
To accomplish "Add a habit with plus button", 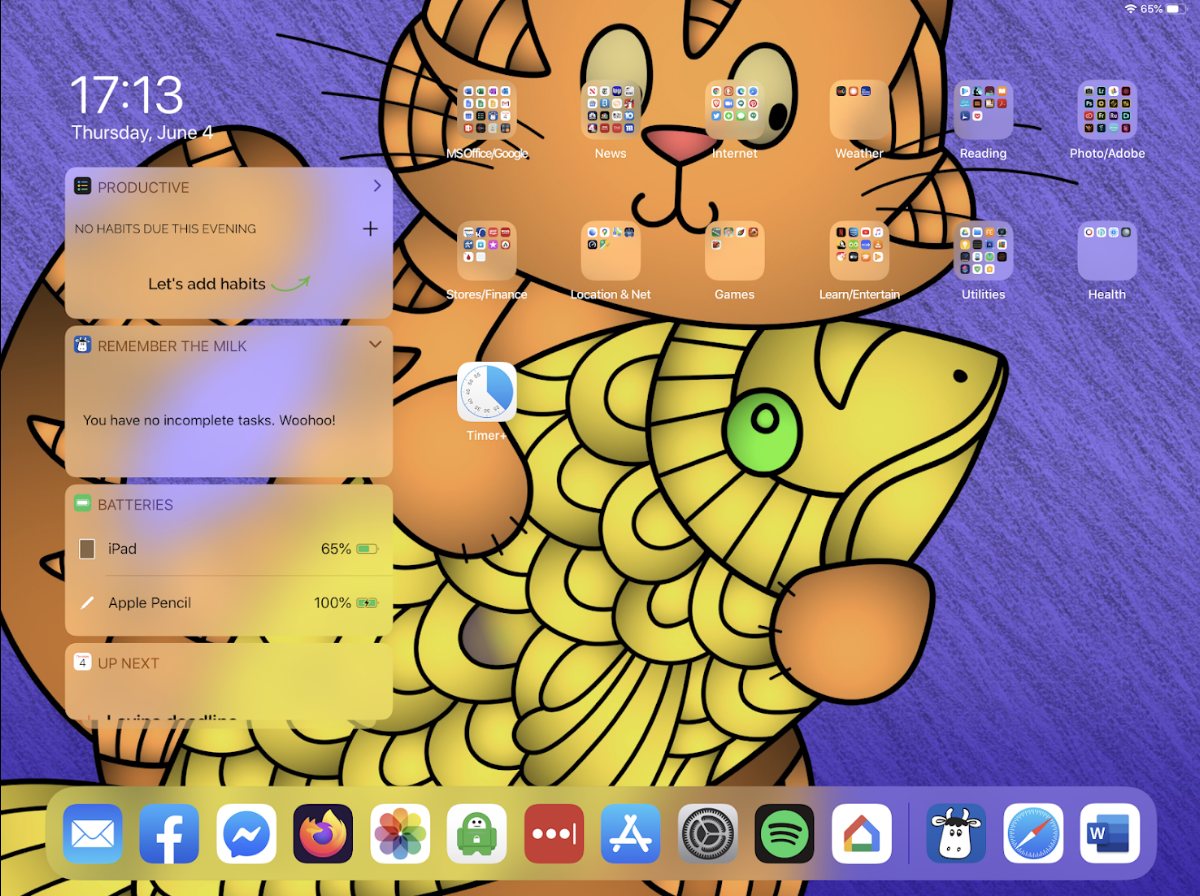I will coord(370,229).
